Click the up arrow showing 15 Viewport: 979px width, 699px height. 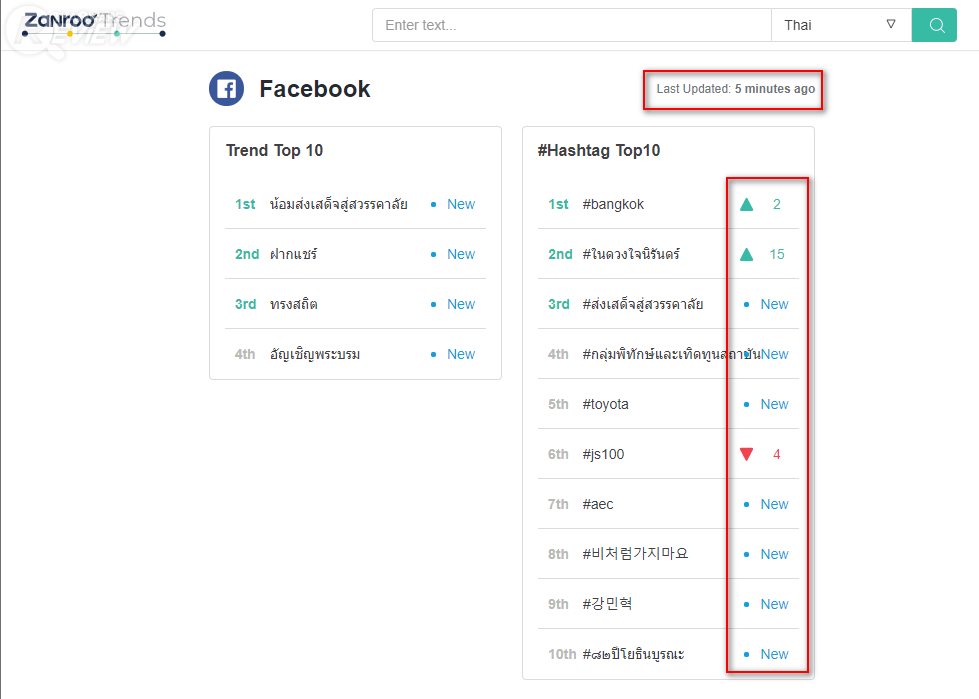746,255
